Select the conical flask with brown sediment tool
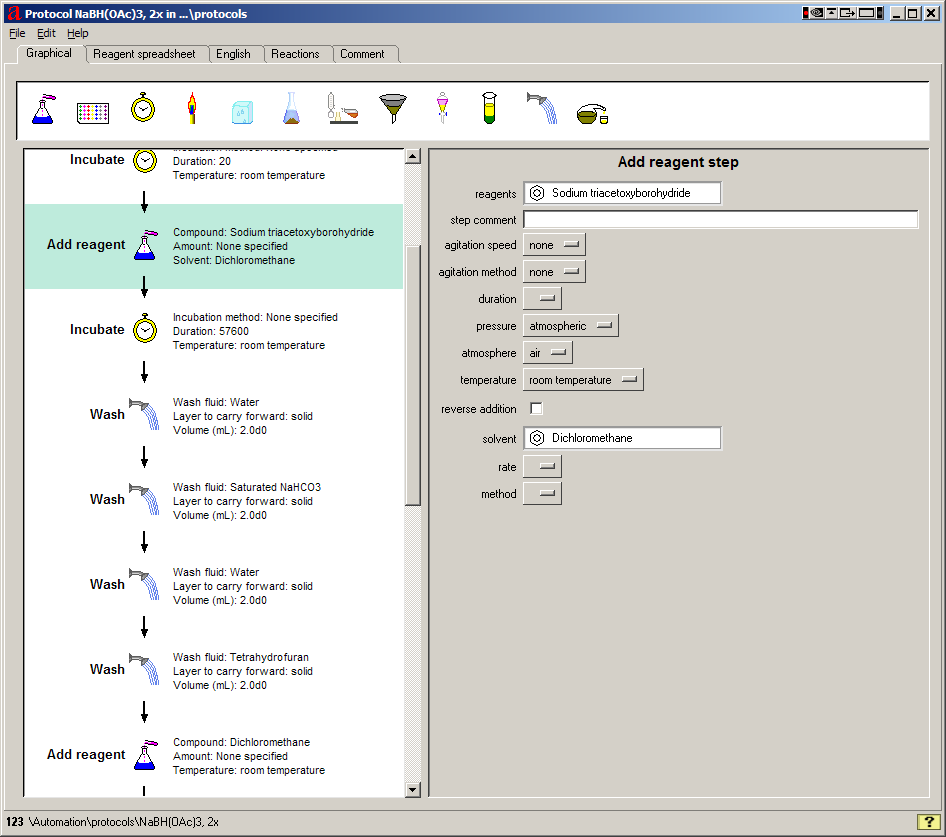This screenshot has height=837, width=946. [291, 109]
